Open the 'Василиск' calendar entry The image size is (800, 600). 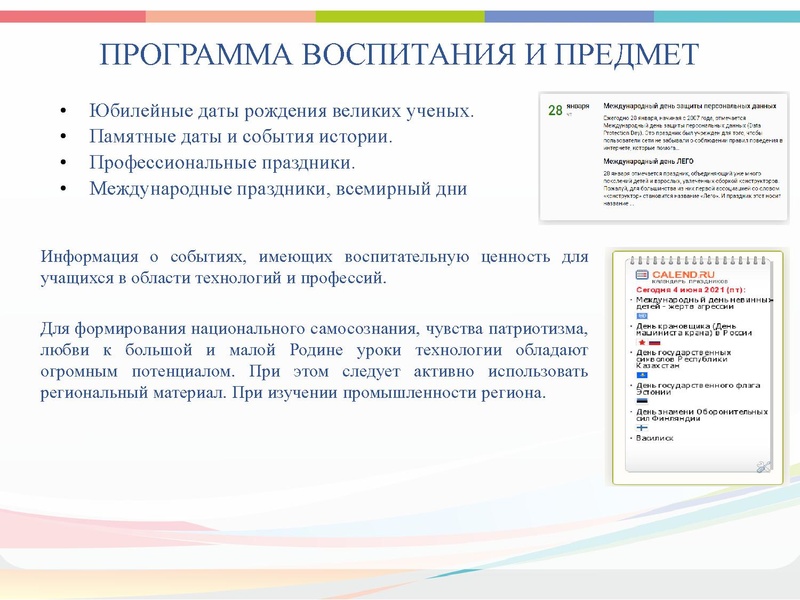point(655,440)
